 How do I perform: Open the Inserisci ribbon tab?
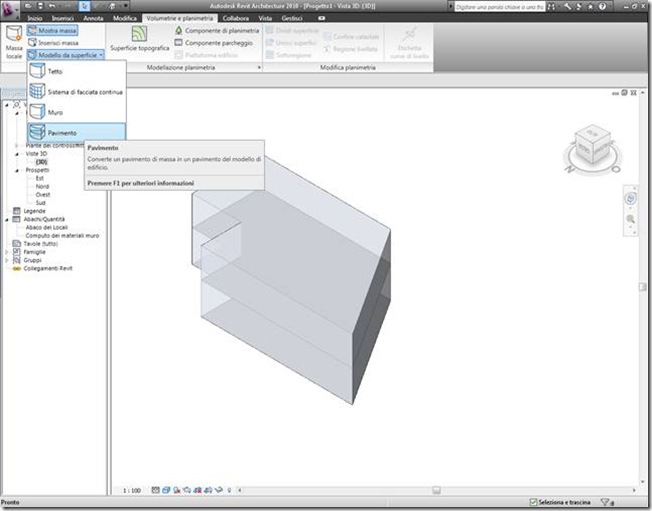click(x=63, y=18)
